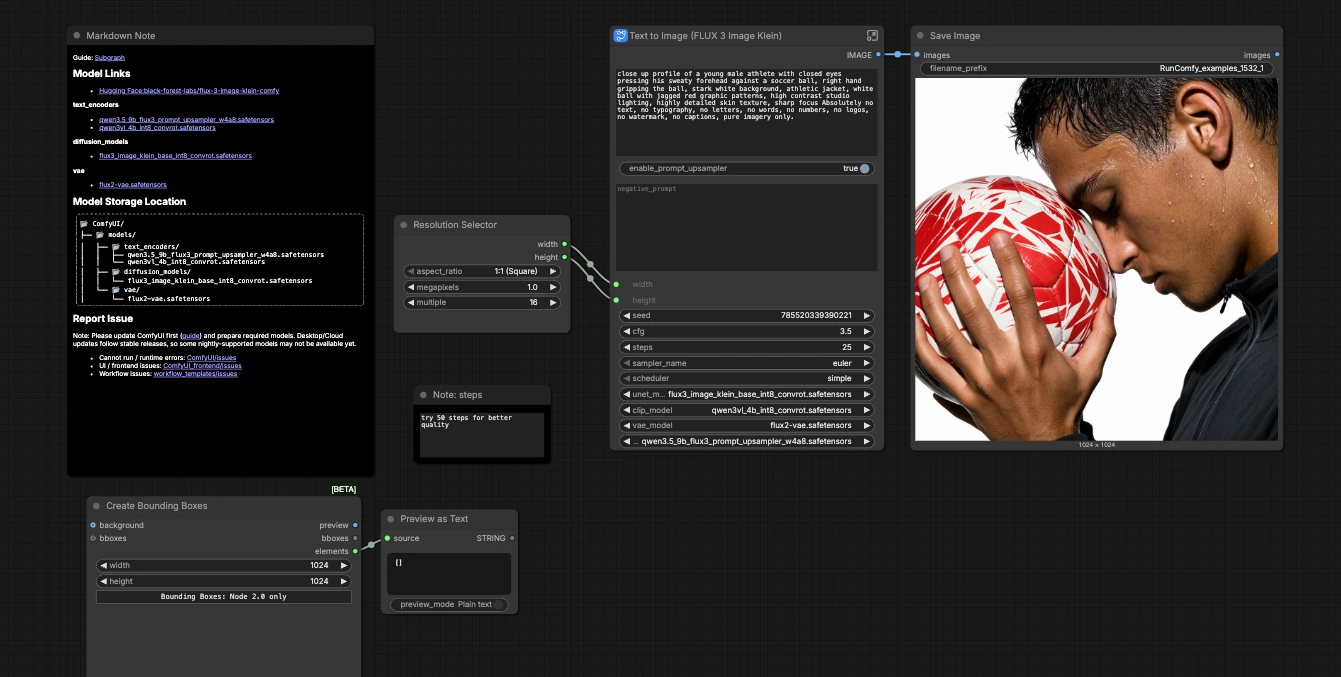Decrease Create Bounding Boxes height with left arrow
The height and width of the screenshot is (677, 1341).
tap(102, 581)
